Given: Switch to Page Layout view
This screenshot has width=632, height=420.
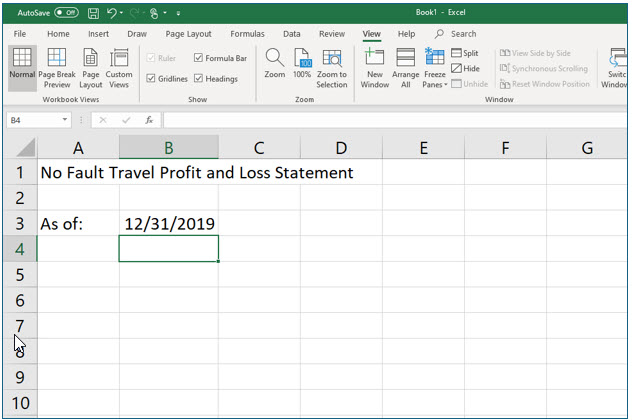Looking at the screenshot, I should point(91,68).
